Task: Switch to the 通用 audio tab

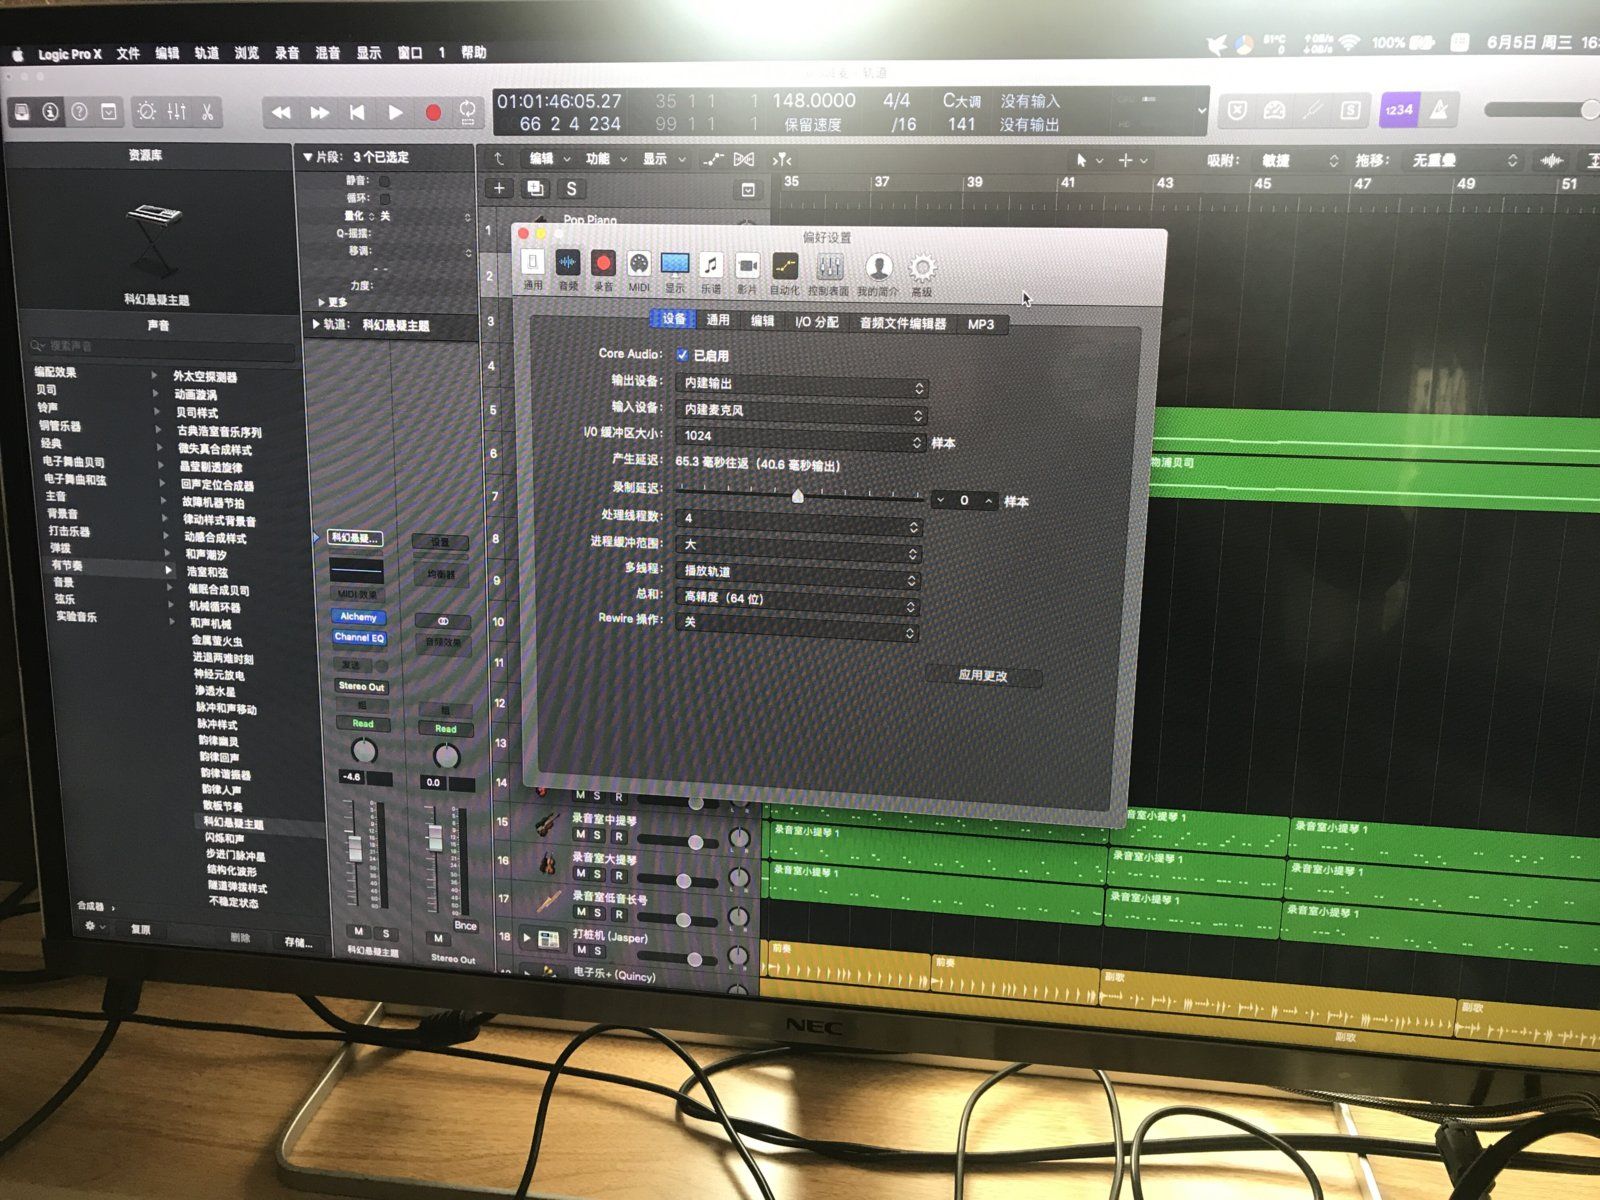Action: [718, 320]
